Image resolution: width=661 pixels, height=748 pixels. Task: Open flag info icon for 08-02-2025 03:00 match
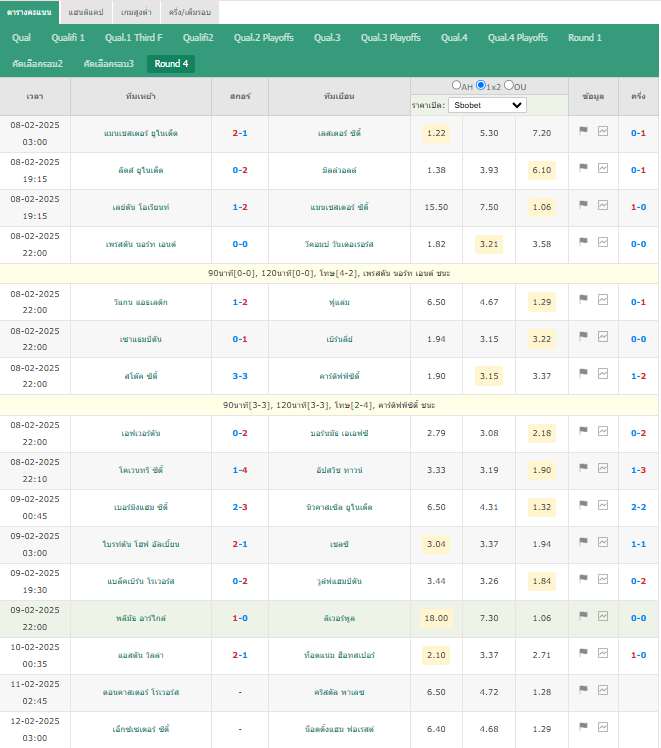pyautogui.click(x=583, y=130)
